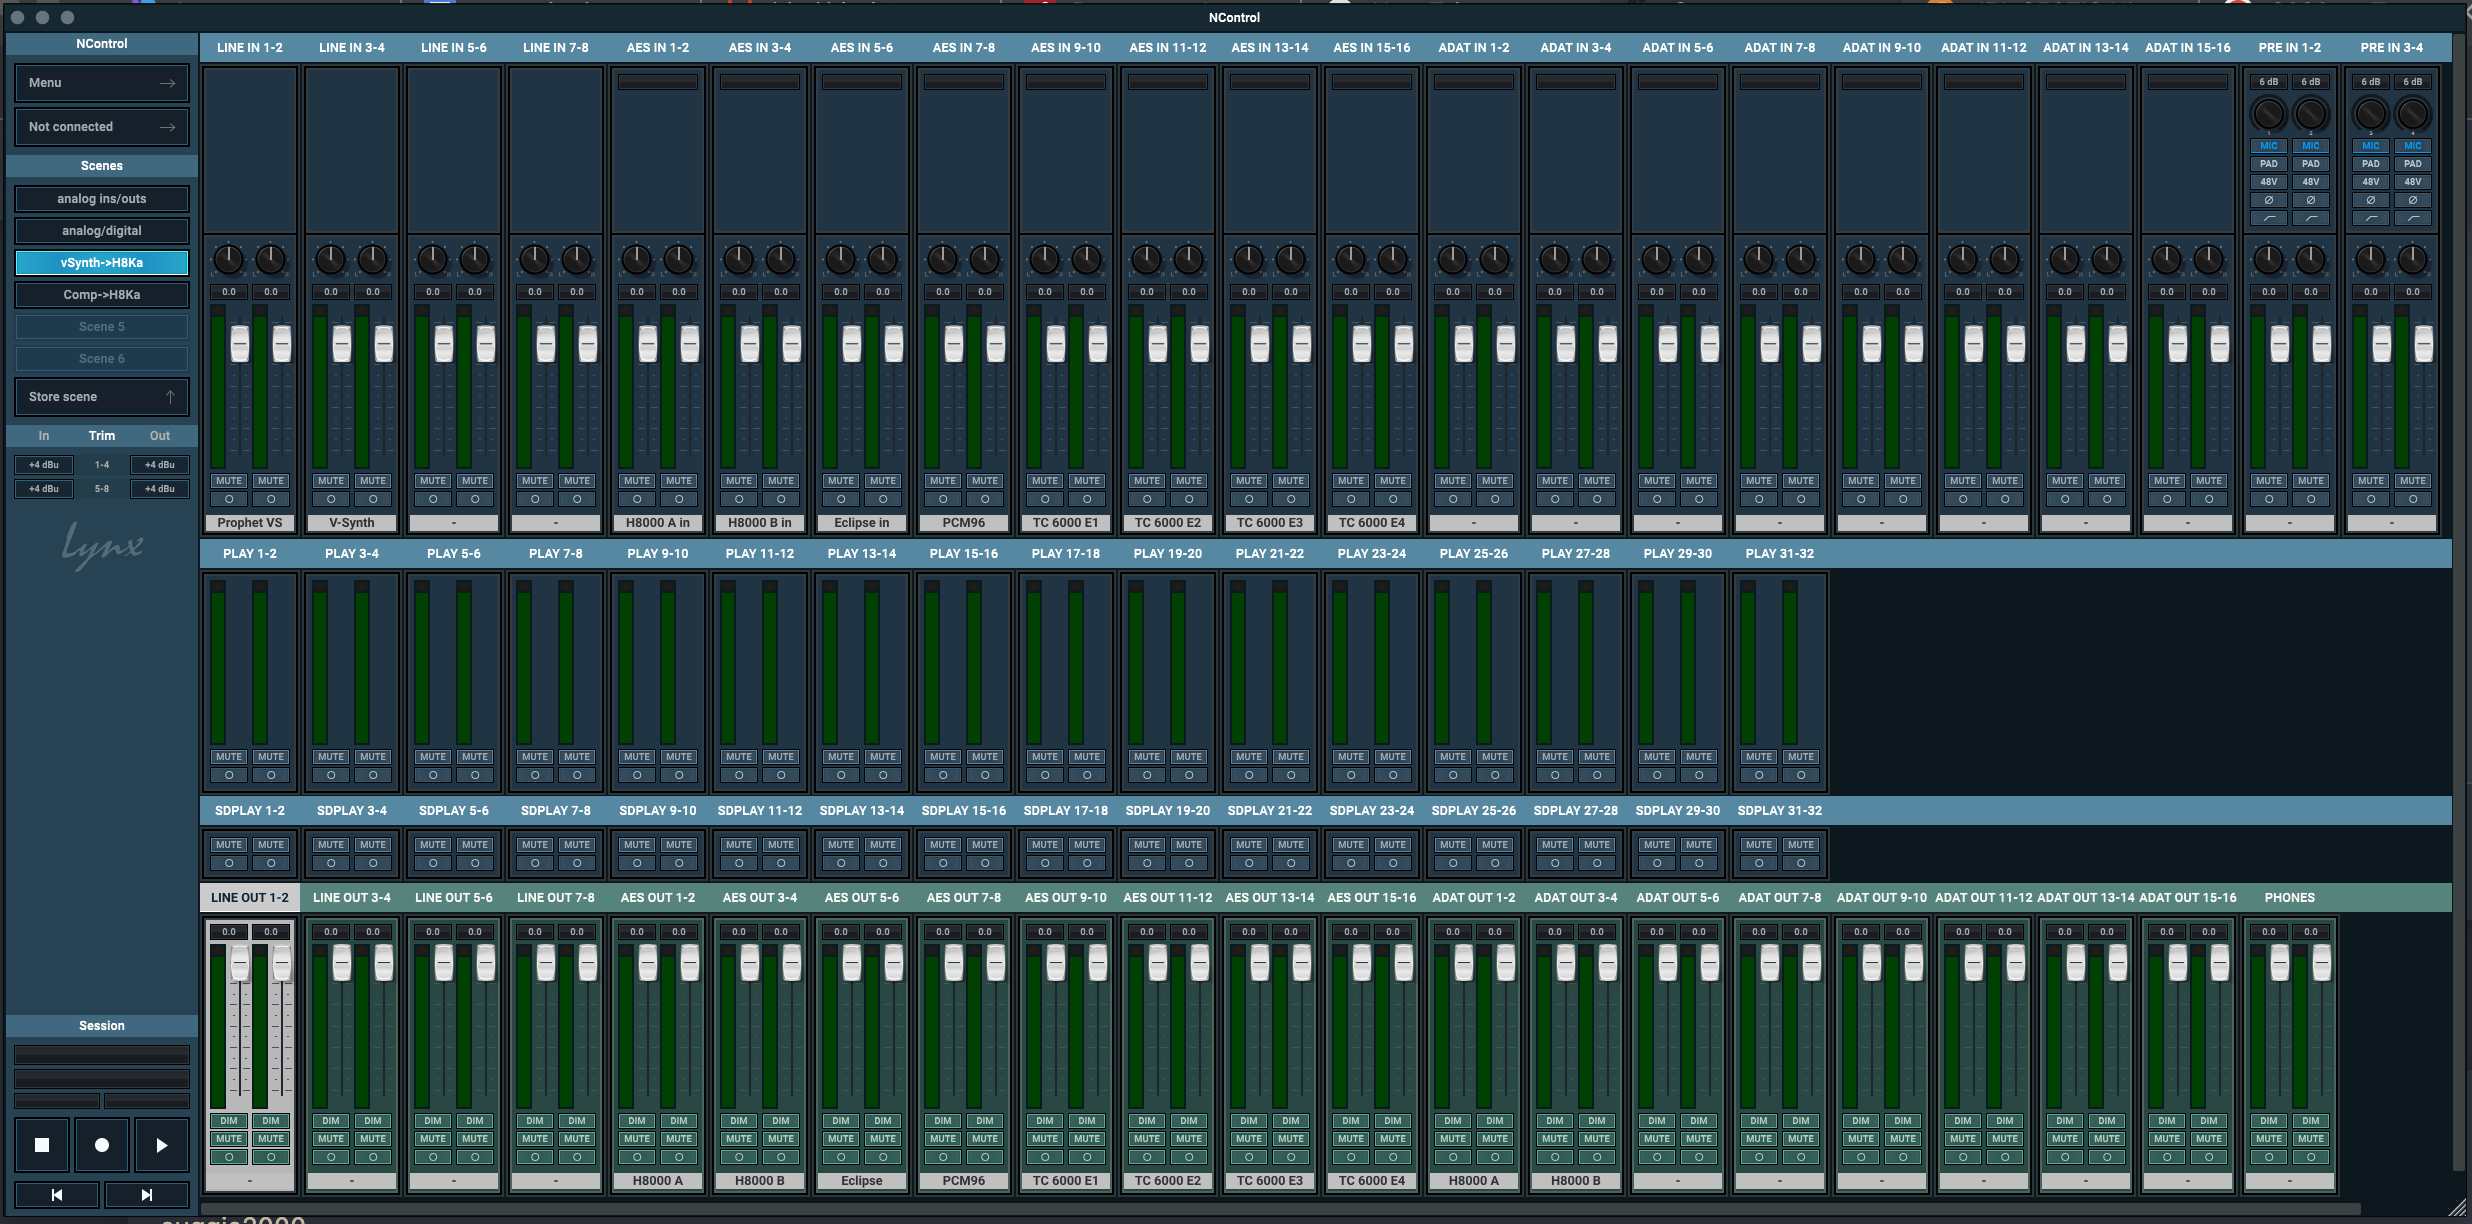The image size is (2472, 1224).
Task: Click left circle button under PLAY 1-2
Action: (x=229, y=775)
